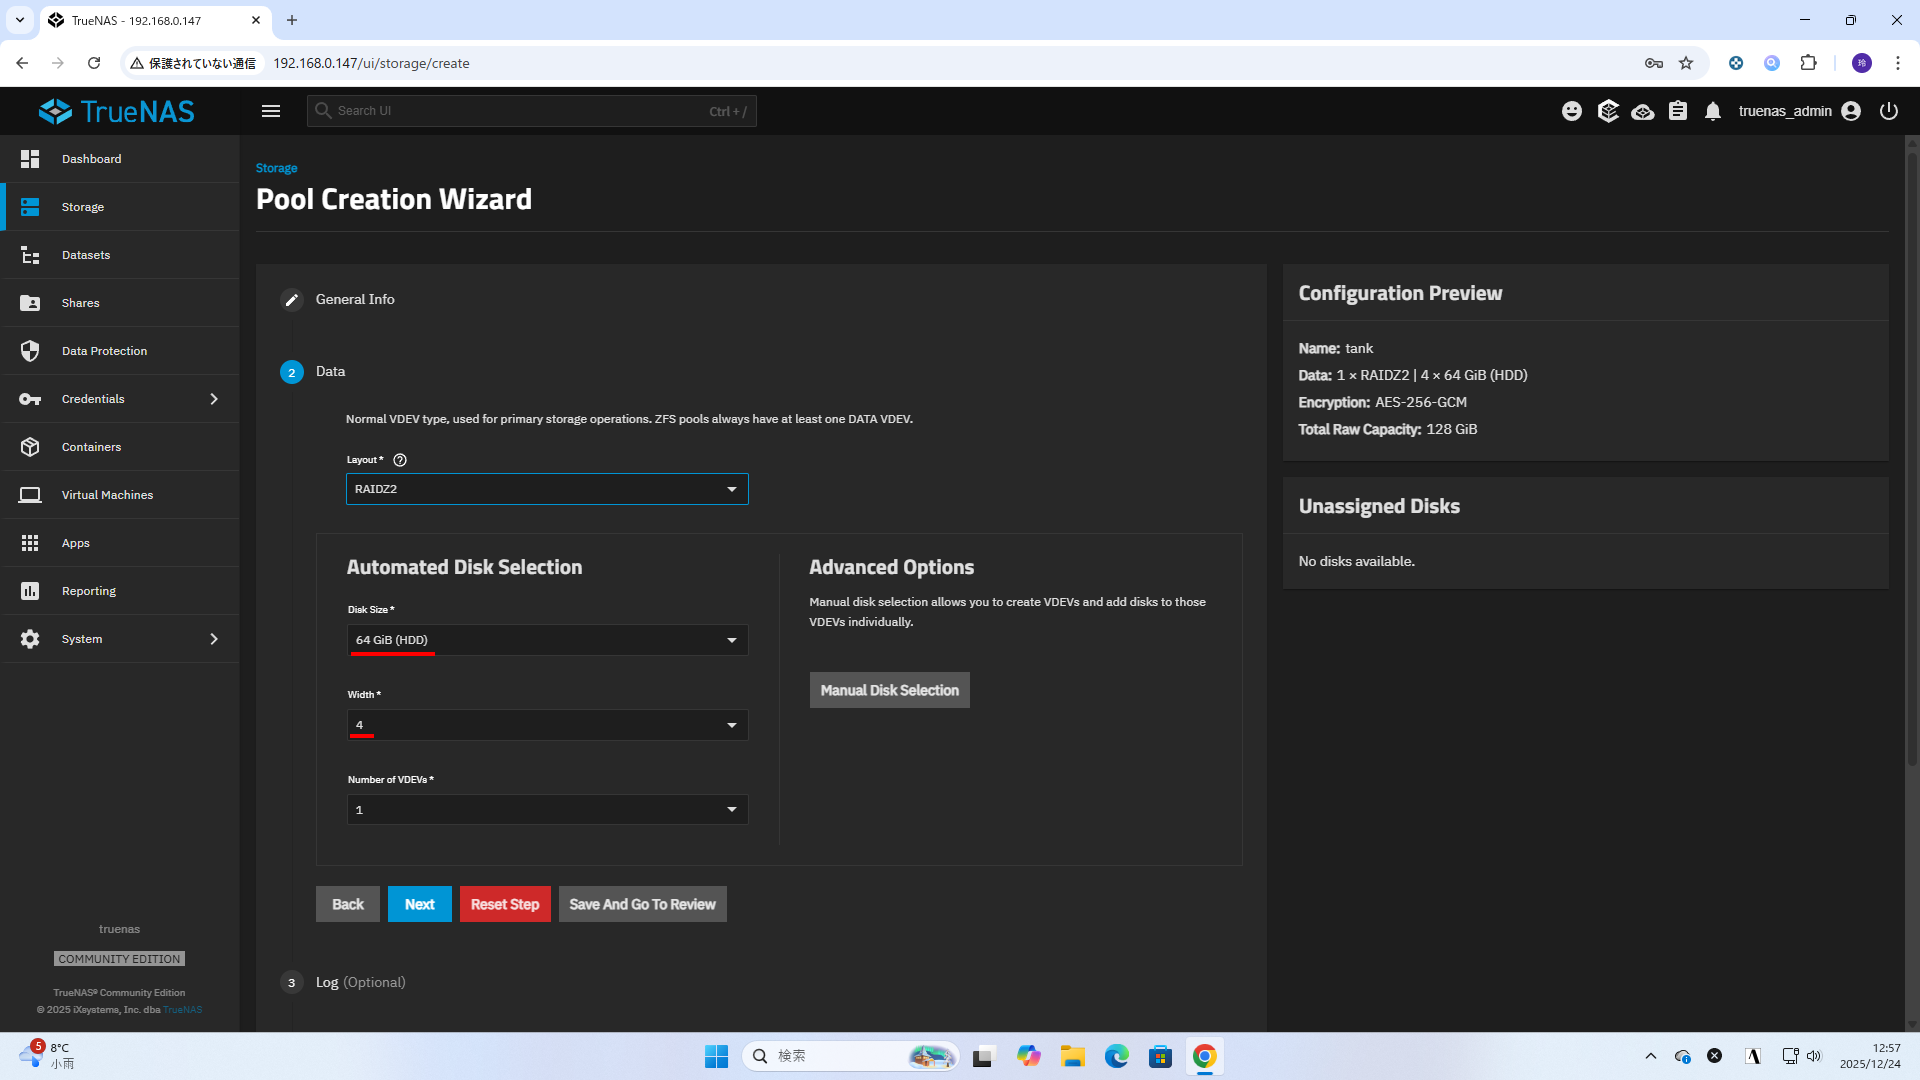The image size is (1920, 1080).
Task: Expand the Credentials menu chevron
Action: pyautogui.click(x=214, y=399)
